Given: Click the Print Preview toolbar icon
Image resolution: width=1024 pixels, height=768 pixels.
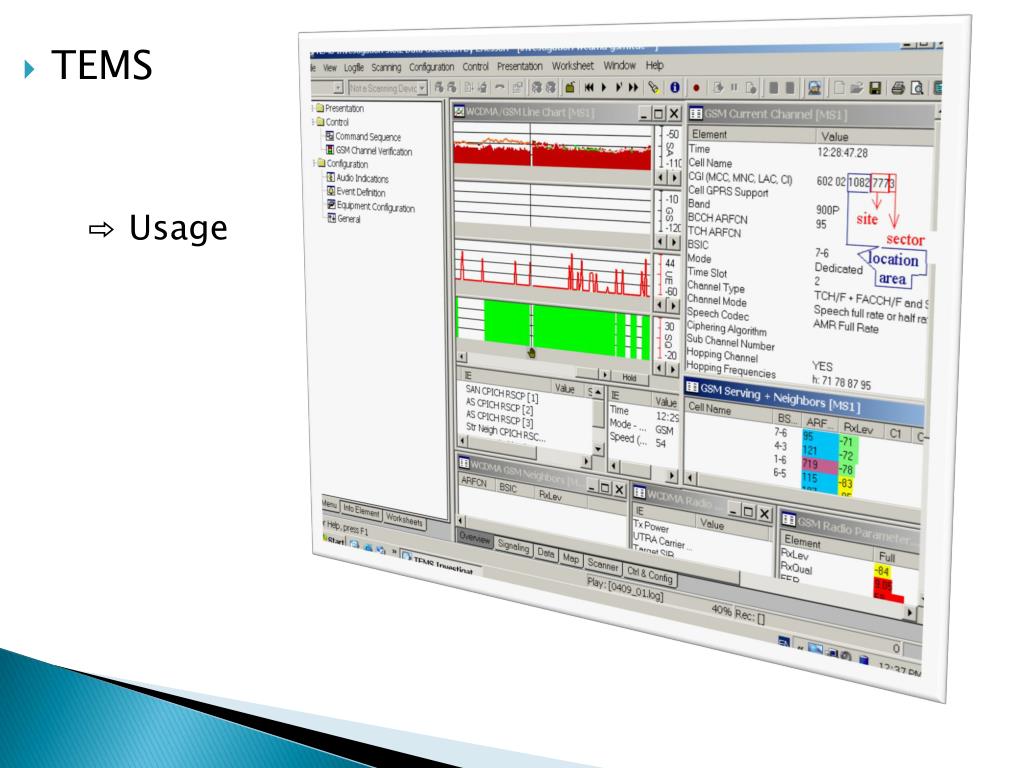Looking at the screenshot, I should (917, 88).
